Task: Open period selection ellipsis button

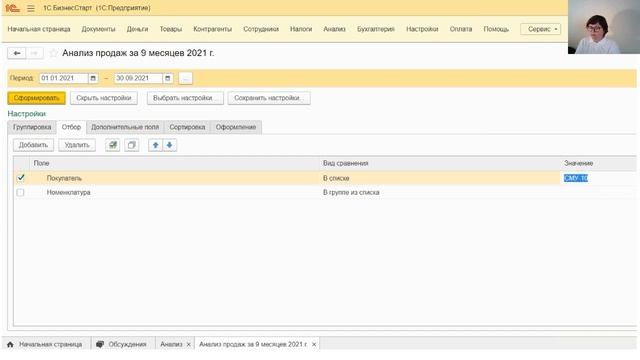Action: coord(185,78)
